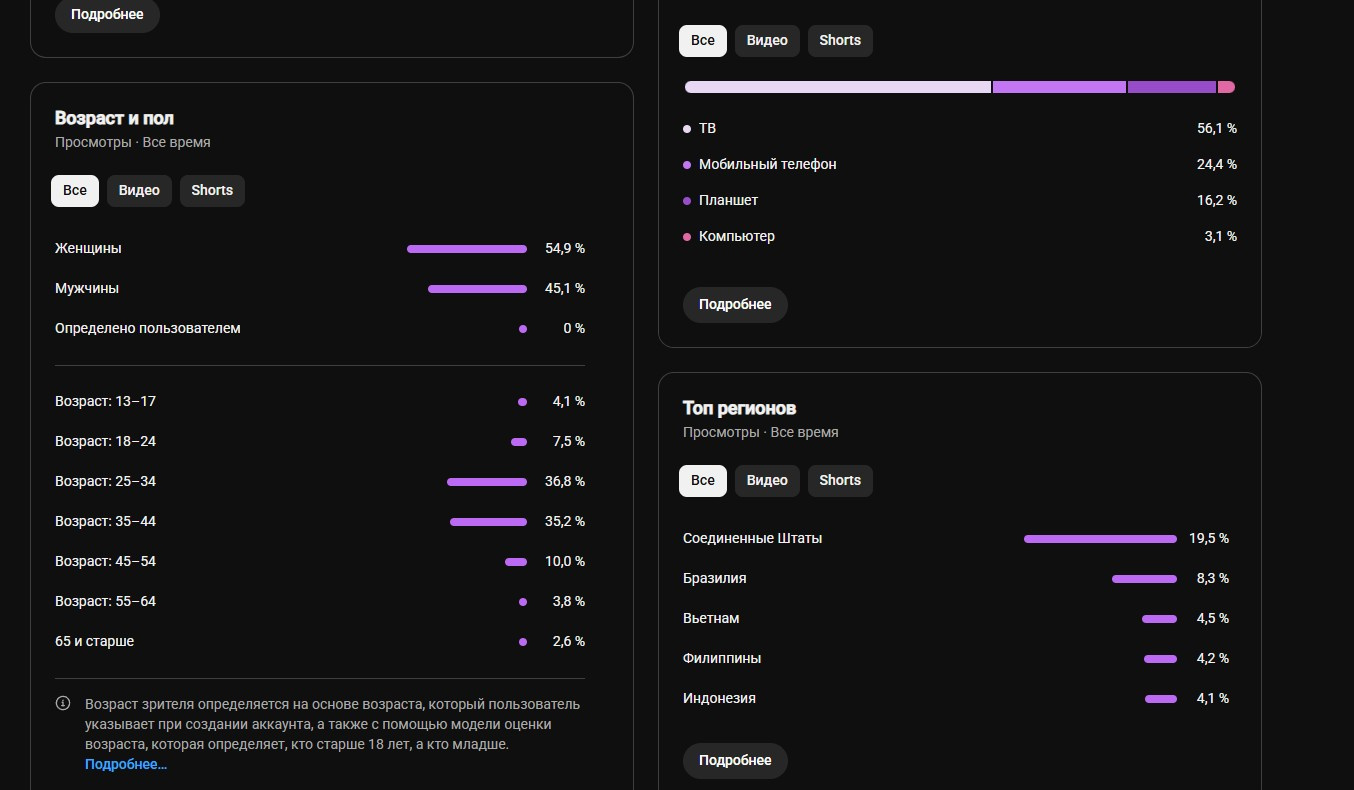Click the Соединенные Штаты region bar
Viewport: 1354px width, 790px height.
click(x=1100, y=539)
